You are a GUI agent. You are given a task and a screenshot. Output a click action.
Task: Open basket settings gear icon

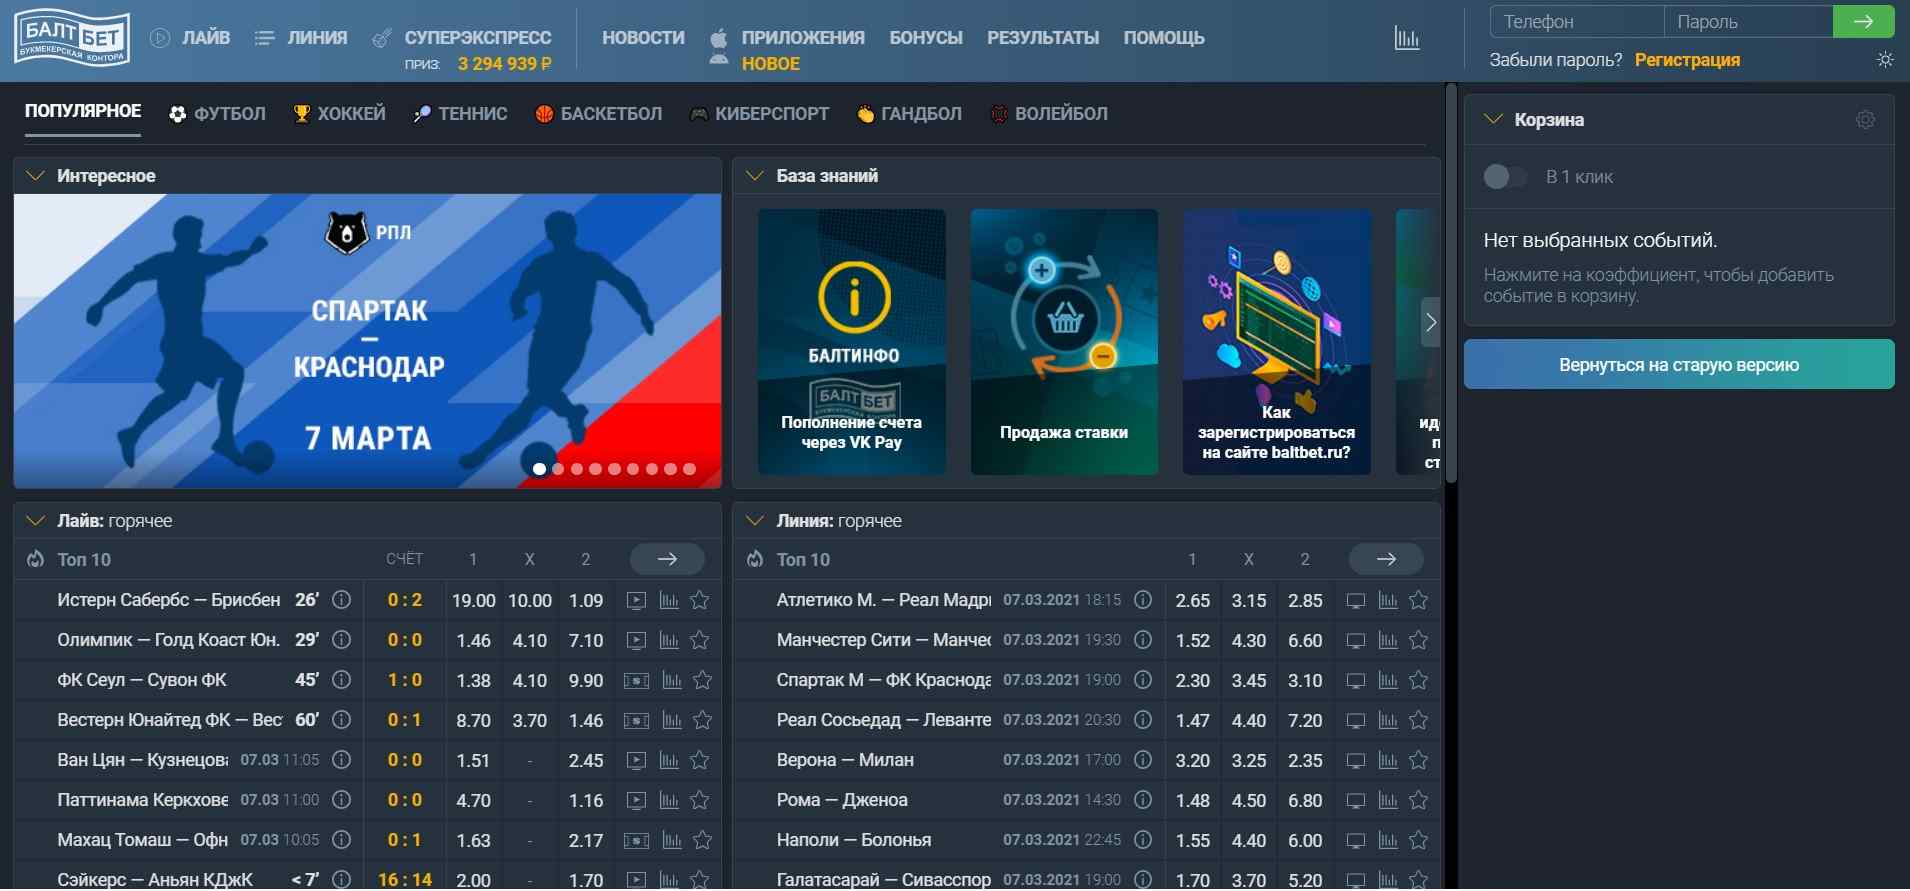point(1865,120)
